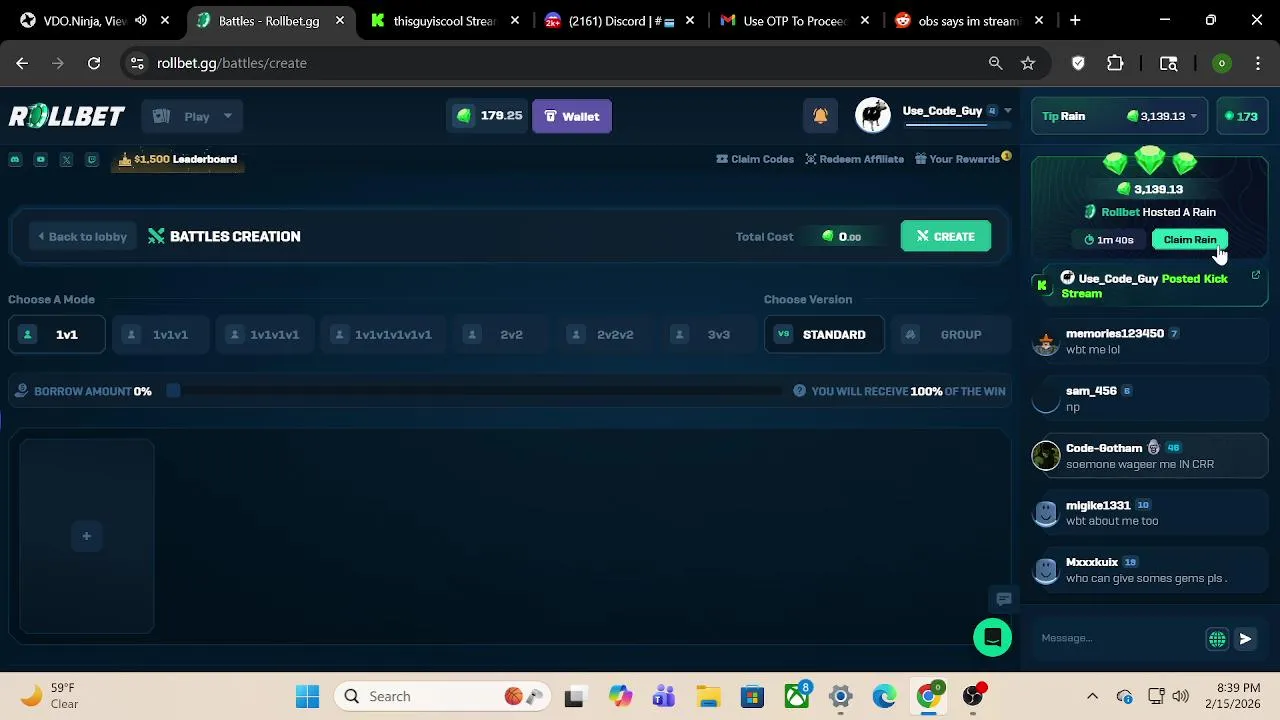Select the 1v1 battle mode

(x=56, y=334)
